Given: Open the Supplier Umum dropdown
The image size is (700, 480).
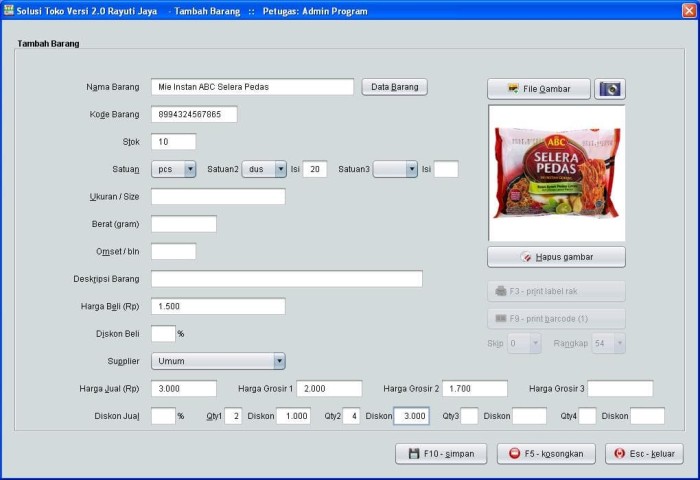Looking at the screenshot, I should 279,361.
